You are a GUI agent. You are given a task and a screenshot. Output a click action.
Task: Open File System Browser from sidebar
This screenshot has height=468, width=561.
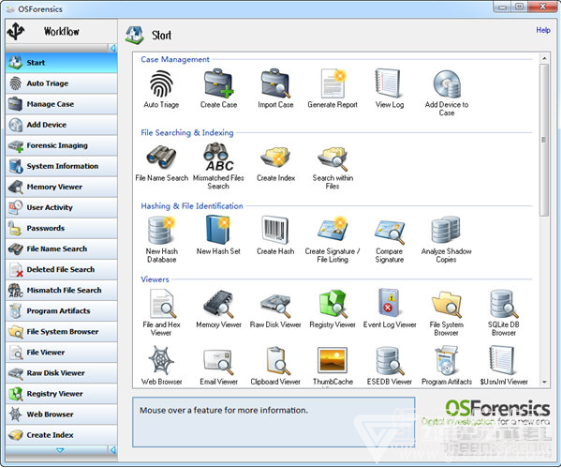[x=62, y=332]
